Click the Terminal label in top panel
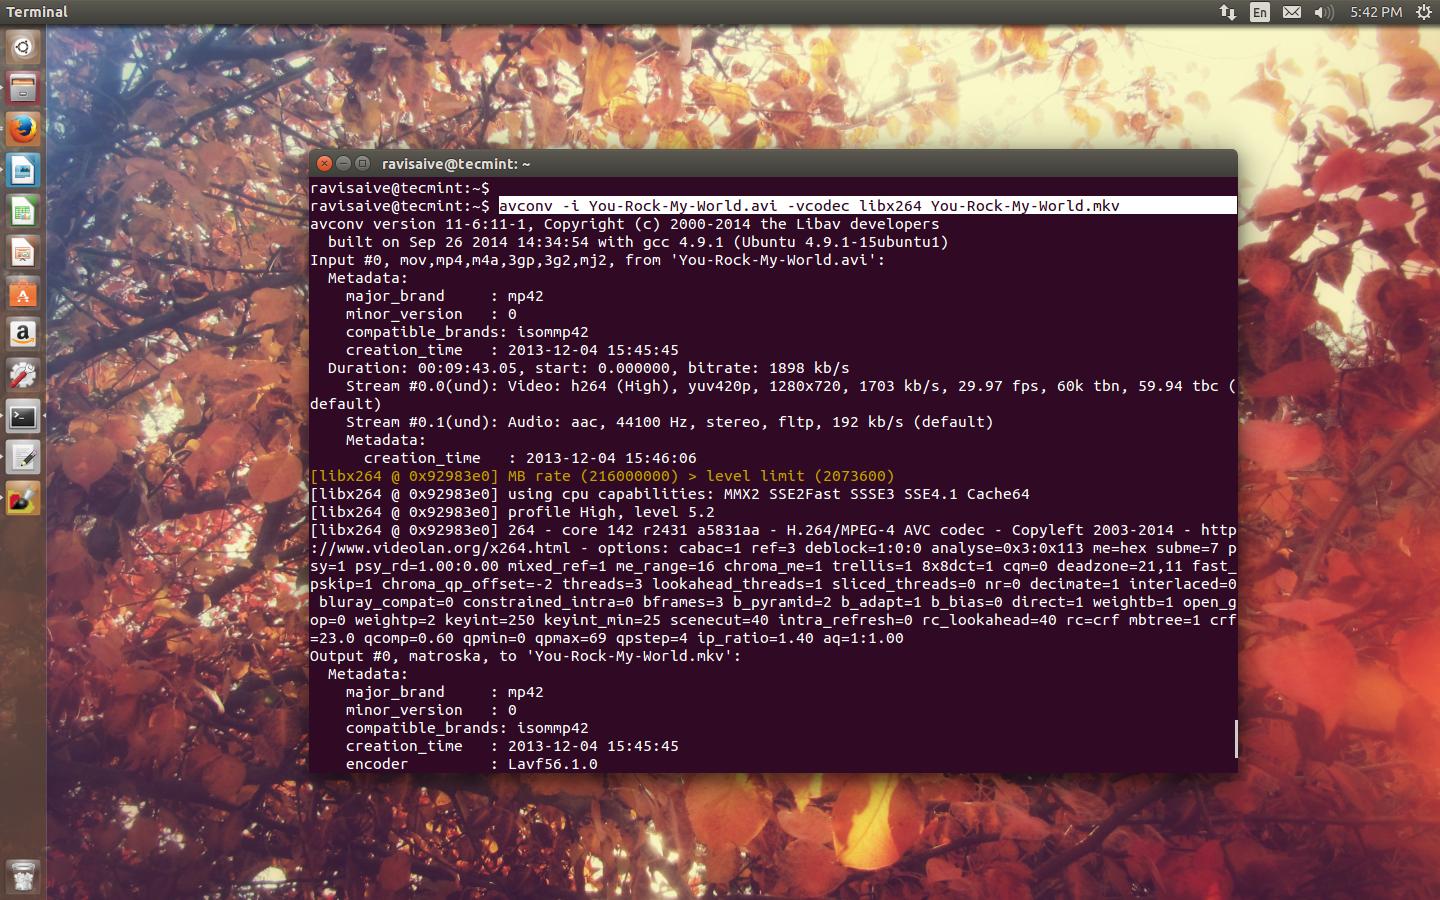This screenshot has height=900, width=1440. point(37,12)
